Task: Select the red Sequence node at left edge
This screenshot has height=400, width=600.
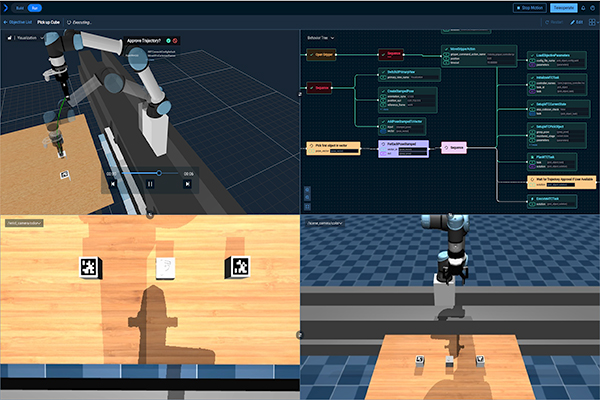Action: click(x=319, y=88)
